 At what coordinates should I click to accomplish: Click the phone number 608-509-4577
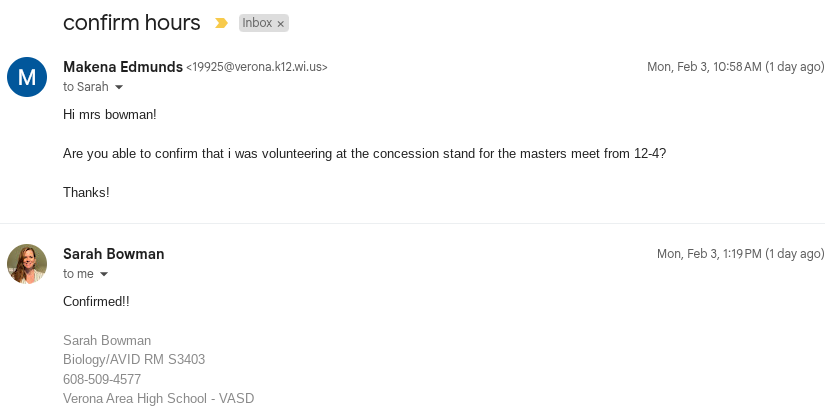102,379
